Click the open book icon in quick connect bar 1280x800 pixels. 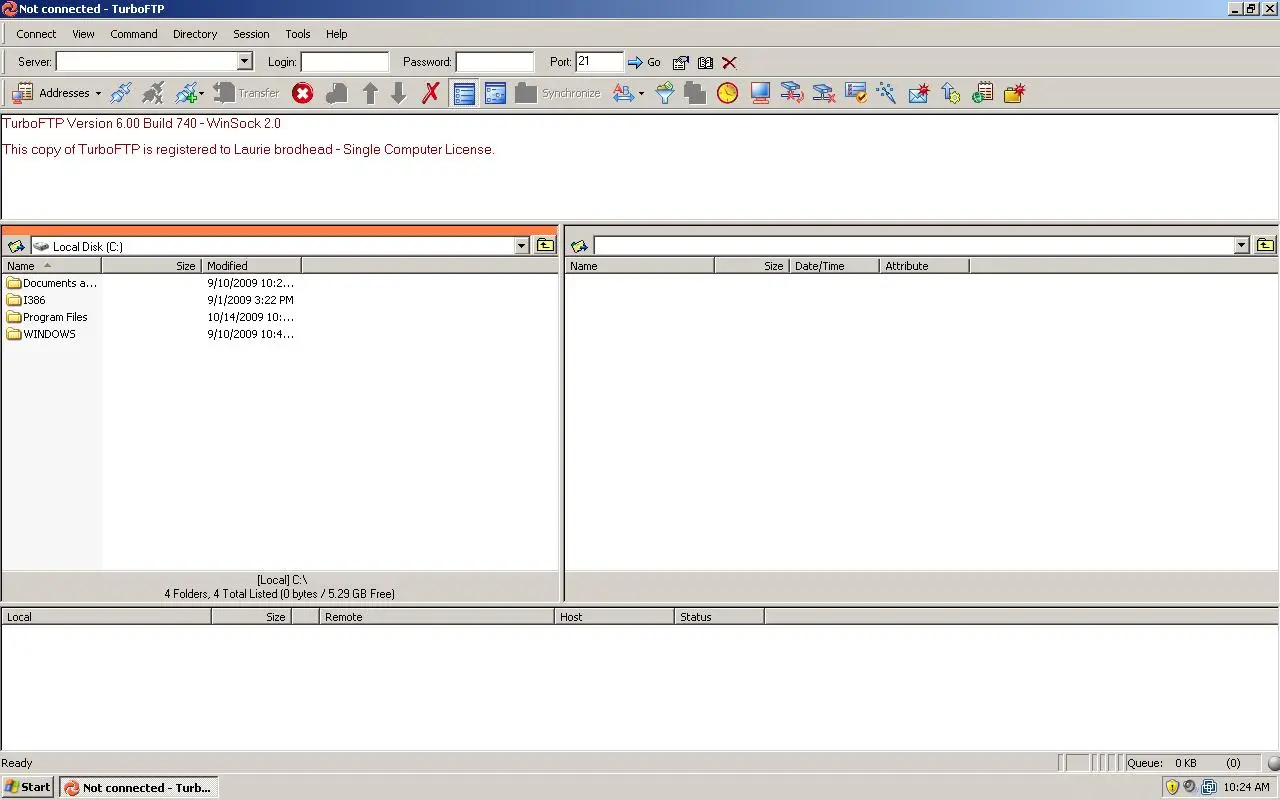[x=705, y=62]
